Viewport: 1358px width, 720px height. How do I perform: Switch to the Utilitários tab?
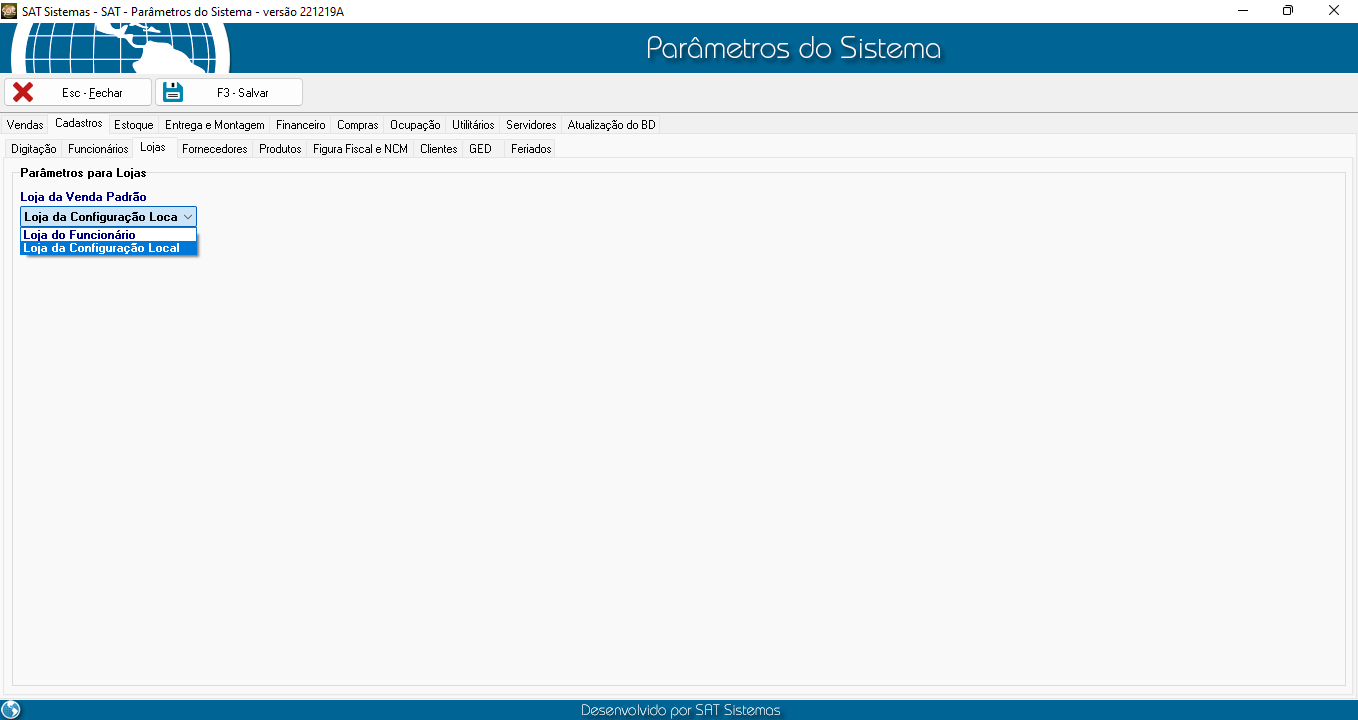point(473,125)
